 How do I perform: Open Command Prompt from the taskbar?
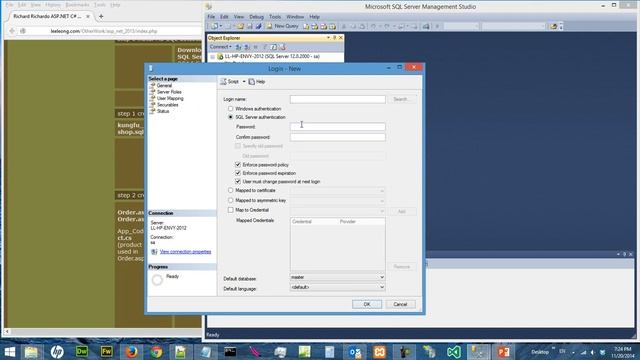tap(230, 352)
